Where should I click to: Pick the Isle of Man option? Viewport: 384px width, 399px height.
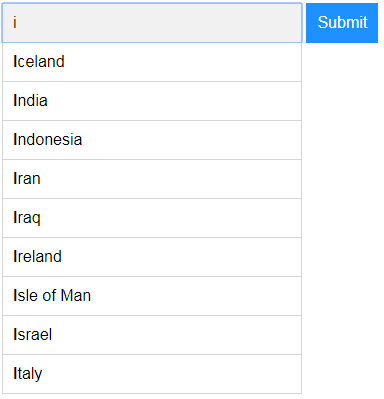[x=152, y=296]
